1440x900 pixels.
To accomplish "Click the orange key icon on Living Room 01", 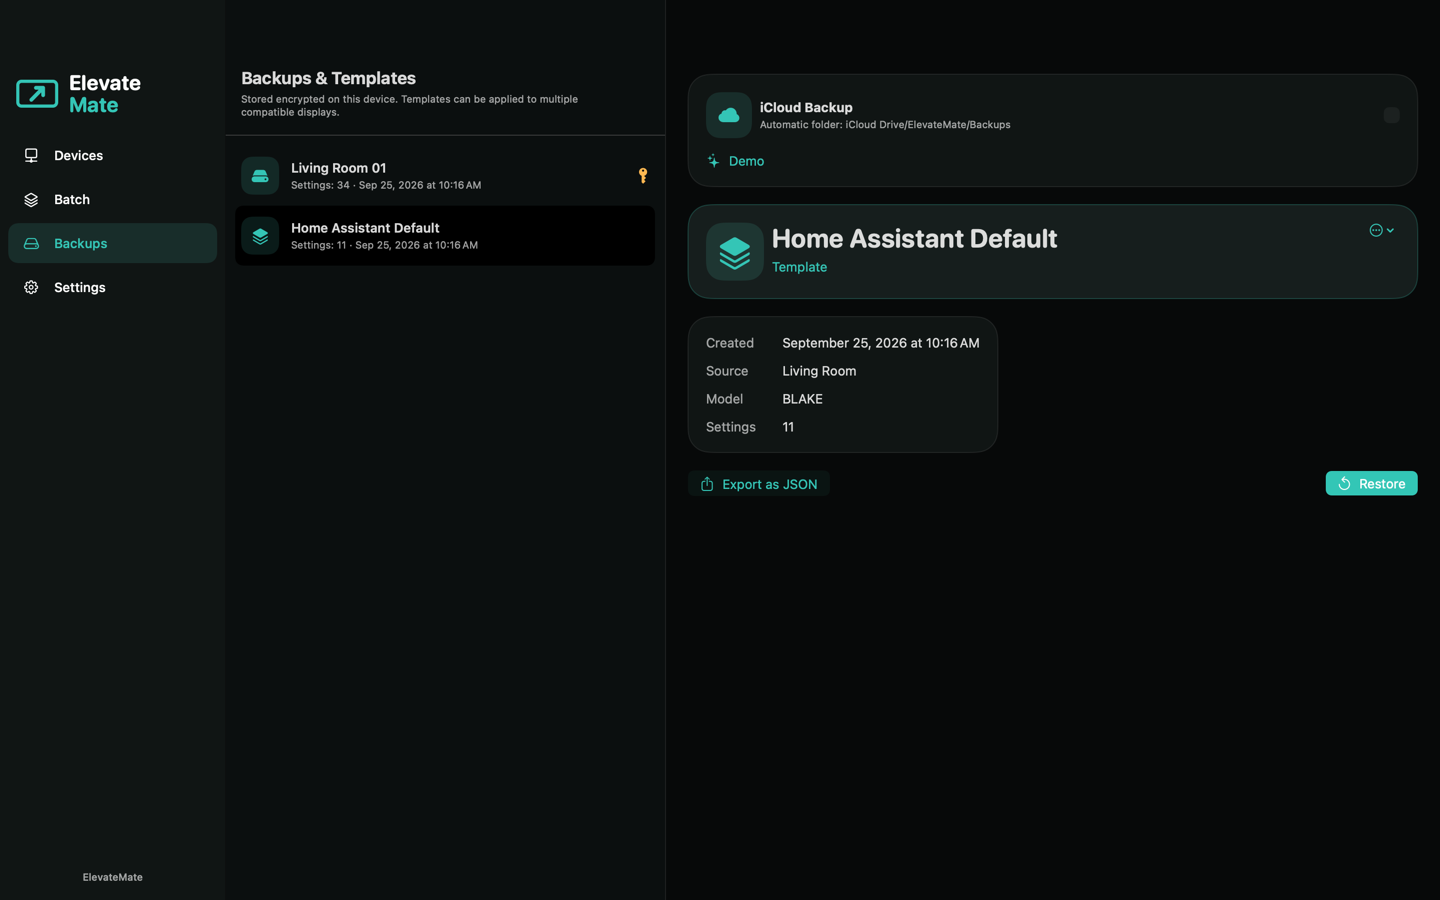I will (643, 176).
